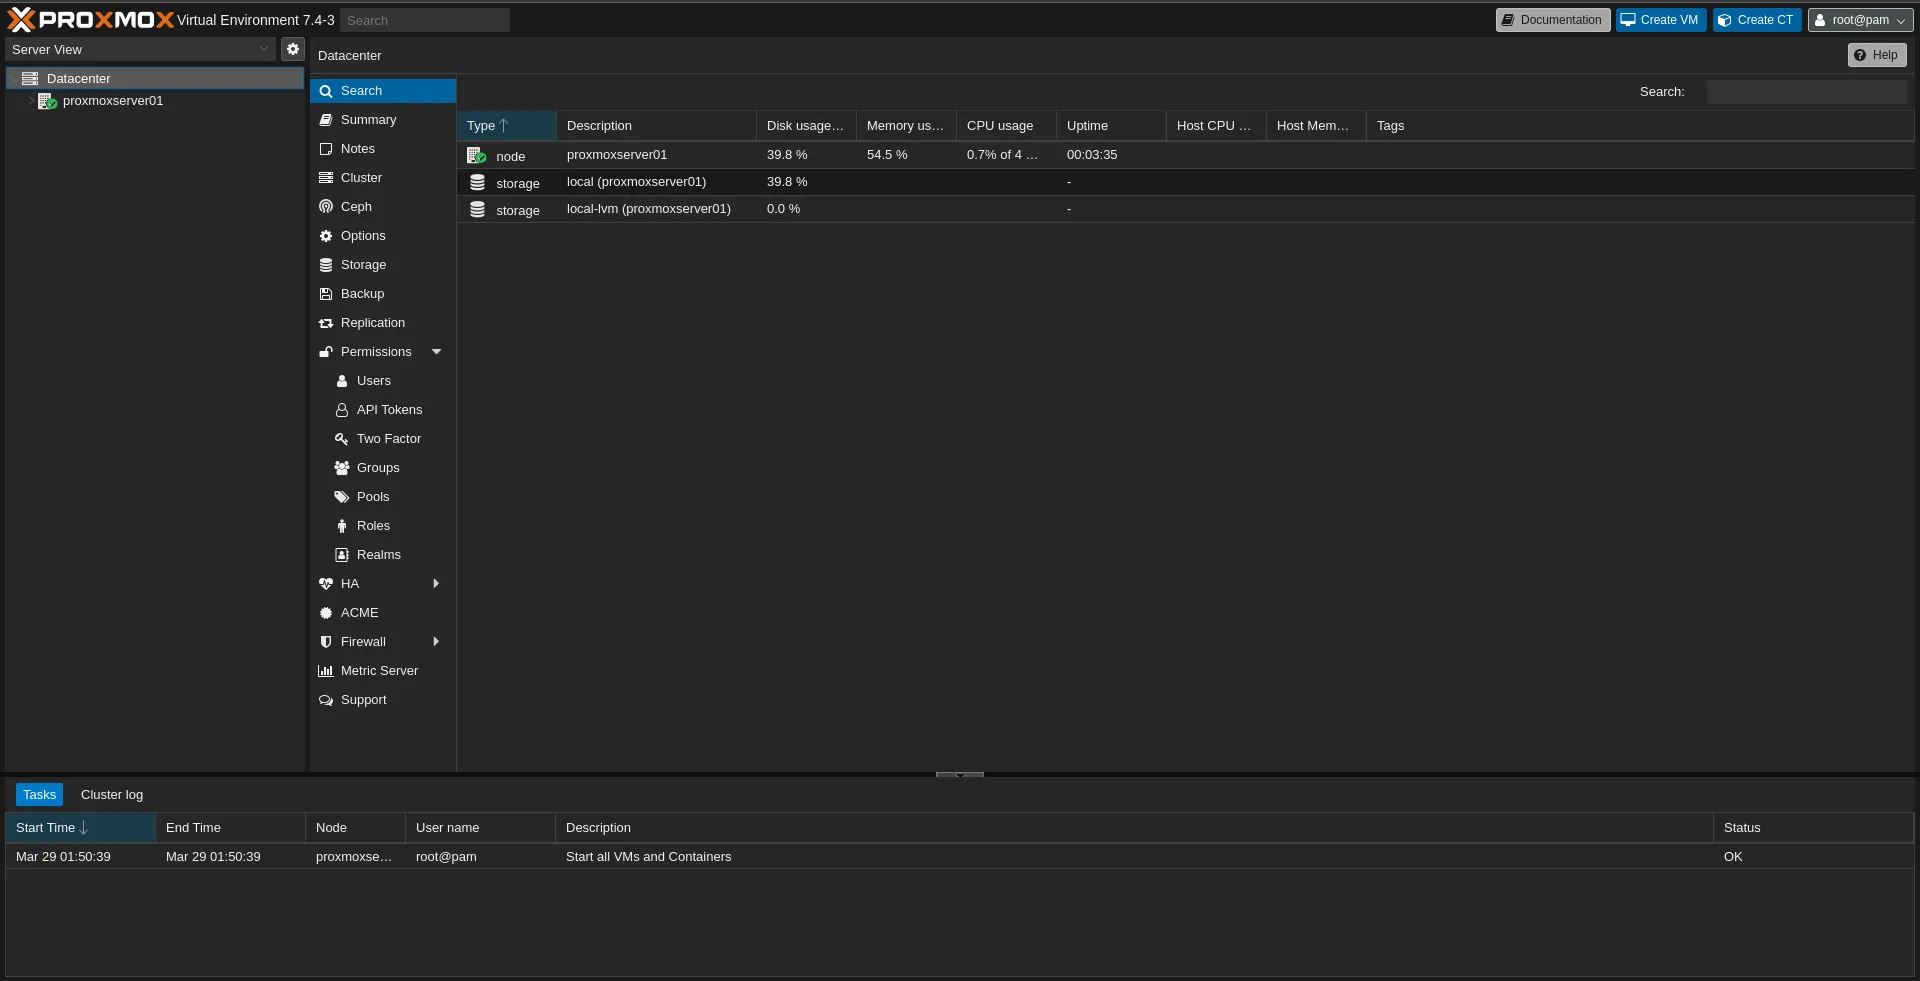Click the proxmoxserver01 node icon in tree
The width and height of the screenshot is (1920, 981).
pos(47,101)
